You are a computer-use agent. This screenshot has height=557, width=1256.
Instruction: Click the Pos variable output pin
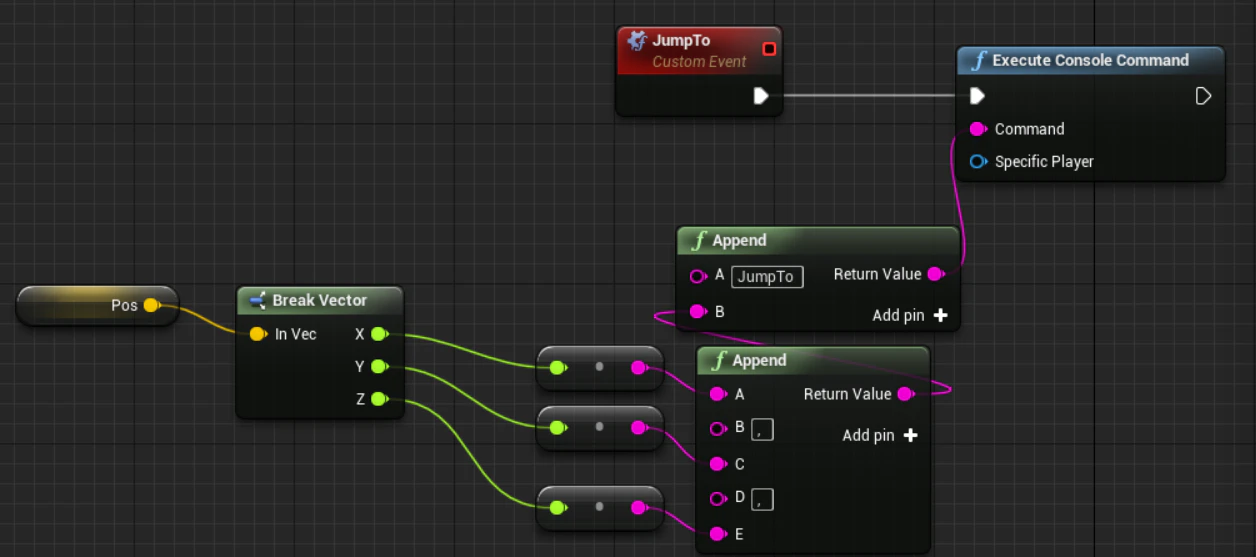coord(151,305)
